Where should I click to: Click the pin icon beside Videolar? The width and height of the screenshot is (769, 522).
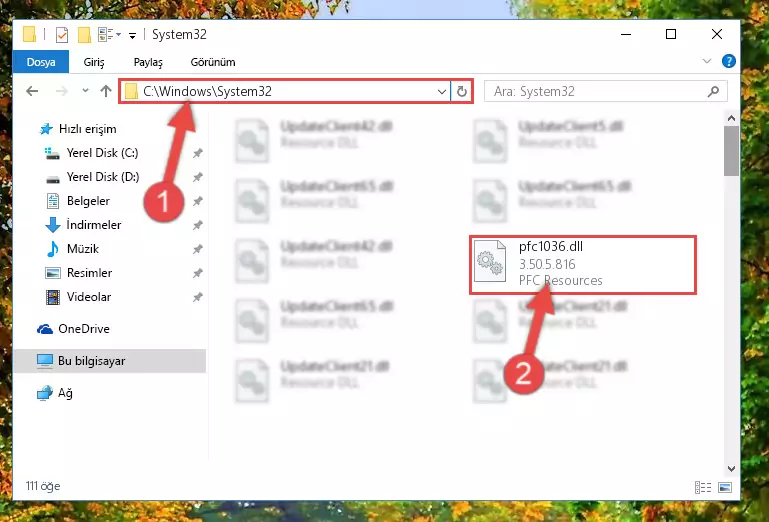pyautogui.click(x=198, y=297)
